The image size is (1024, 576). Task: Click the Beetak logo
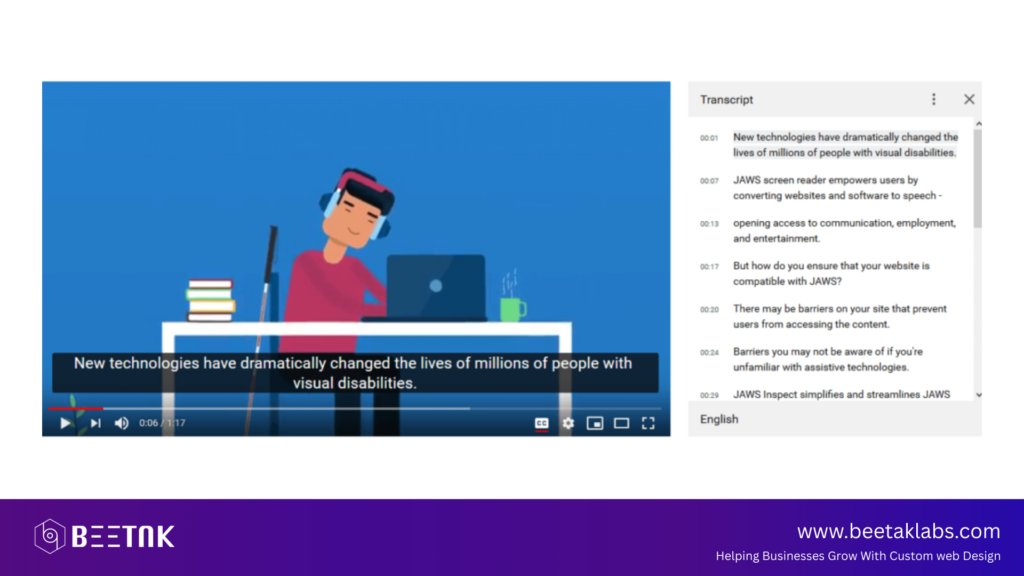(x=104, y=536)
